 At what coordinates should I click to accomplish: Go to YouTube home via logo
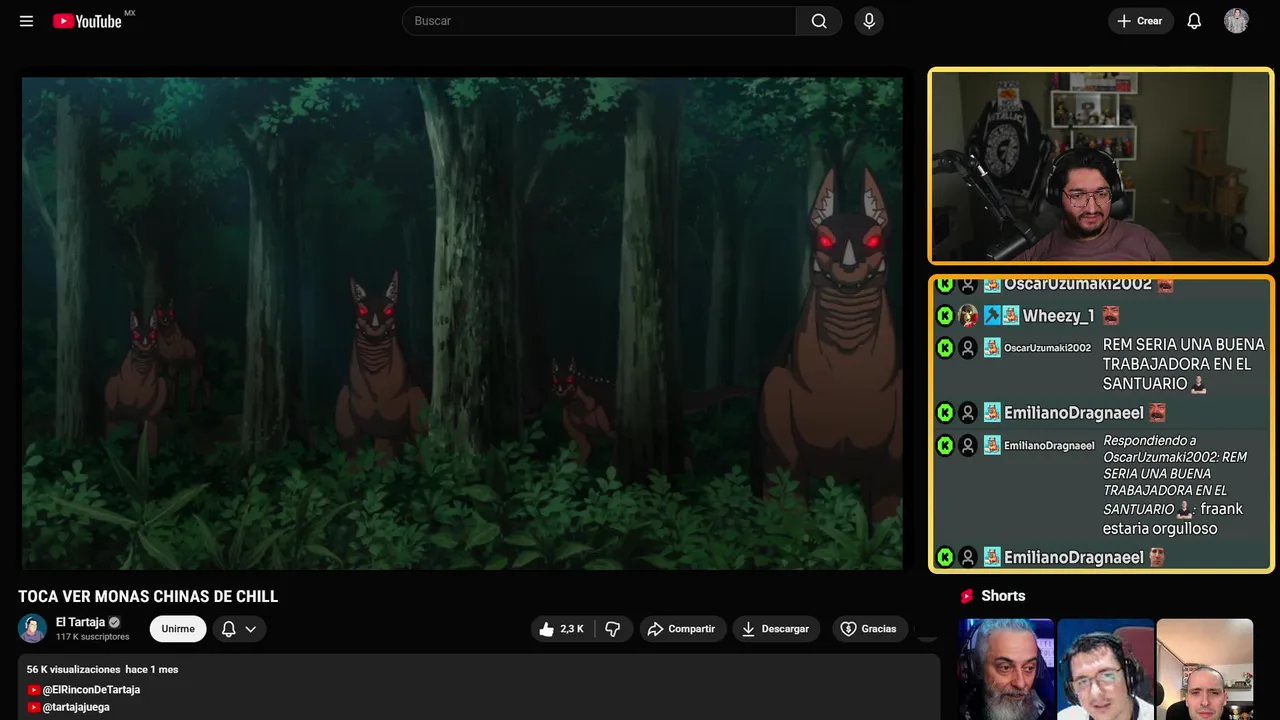pyautogui.click(x=87, y=21)
